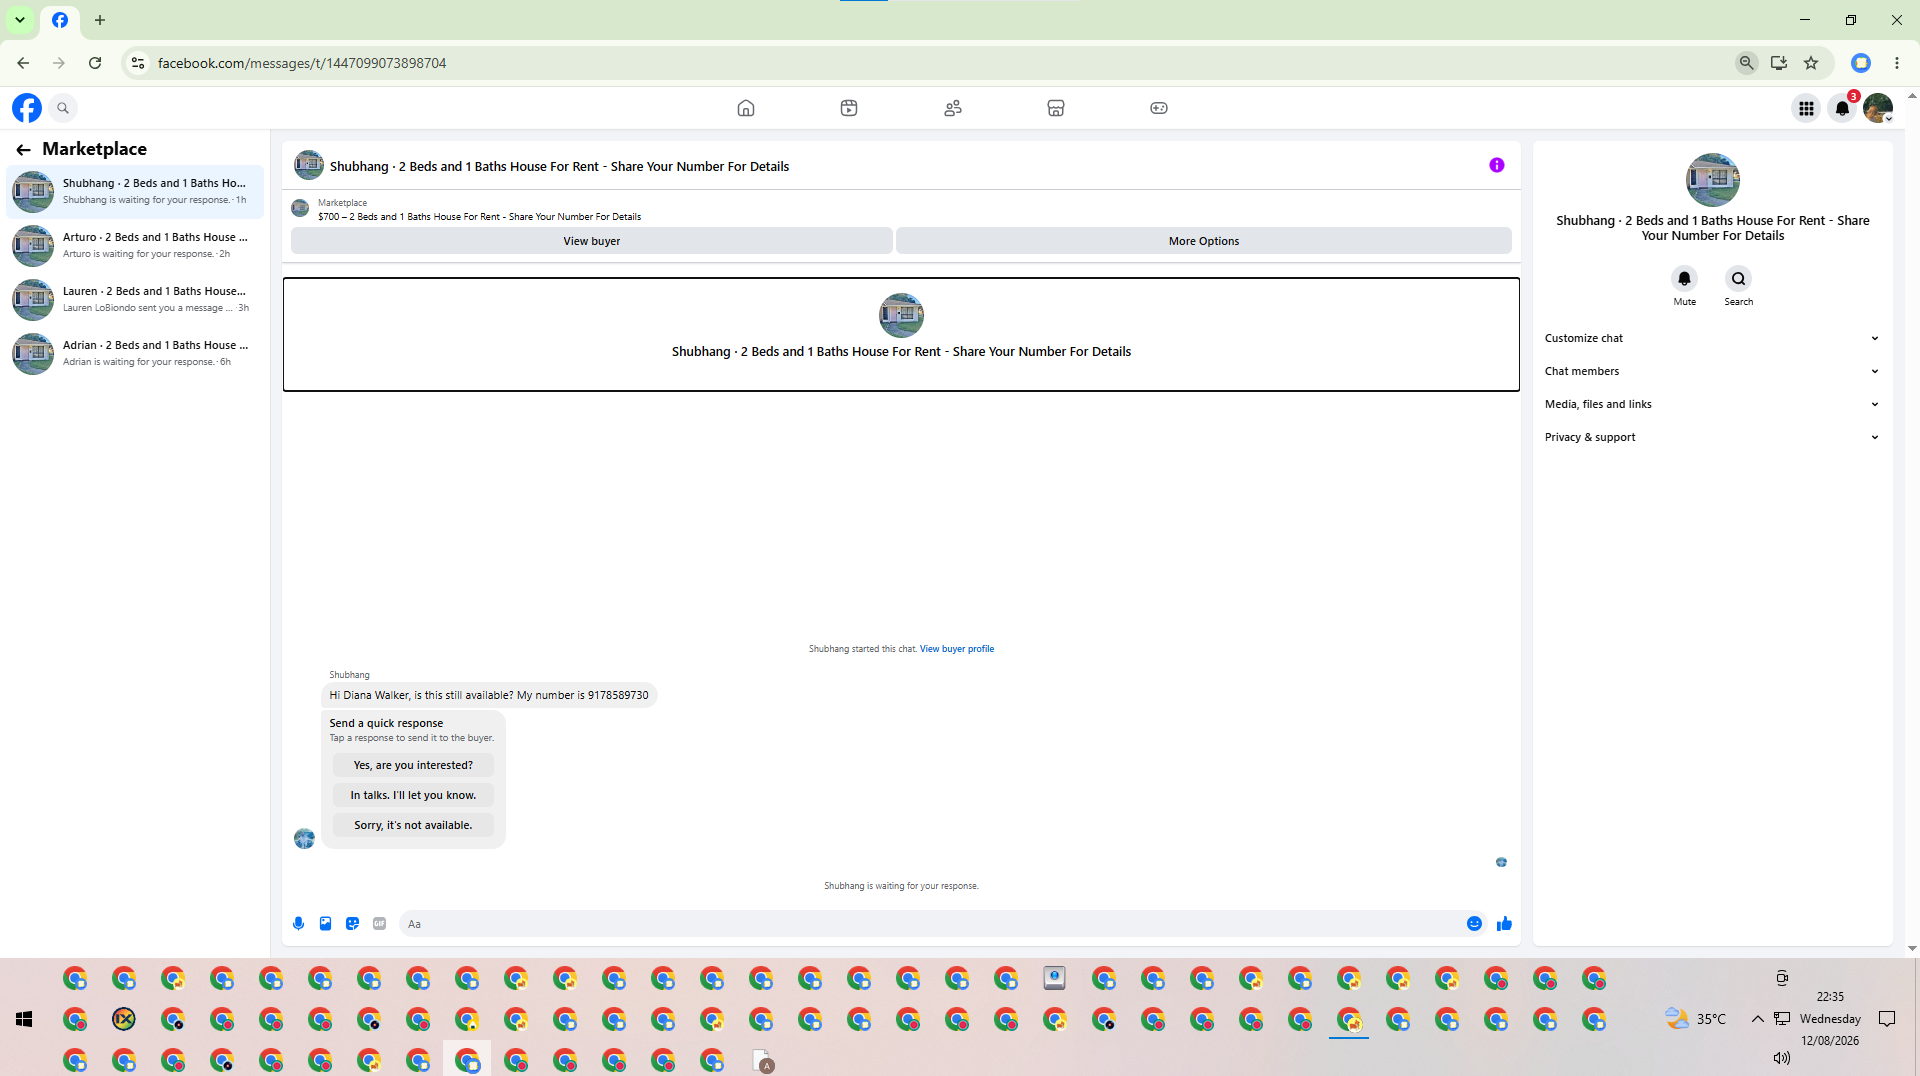Expand the Chat members section
This screenshot has height=1076, width=1920.
[1712, 371]
